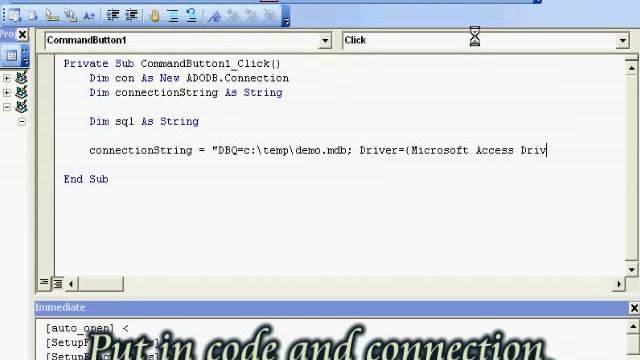Select the third VBA project icon
Image resolution: width=640 pixels, height=360 pixels.
(x=21, y=107)
